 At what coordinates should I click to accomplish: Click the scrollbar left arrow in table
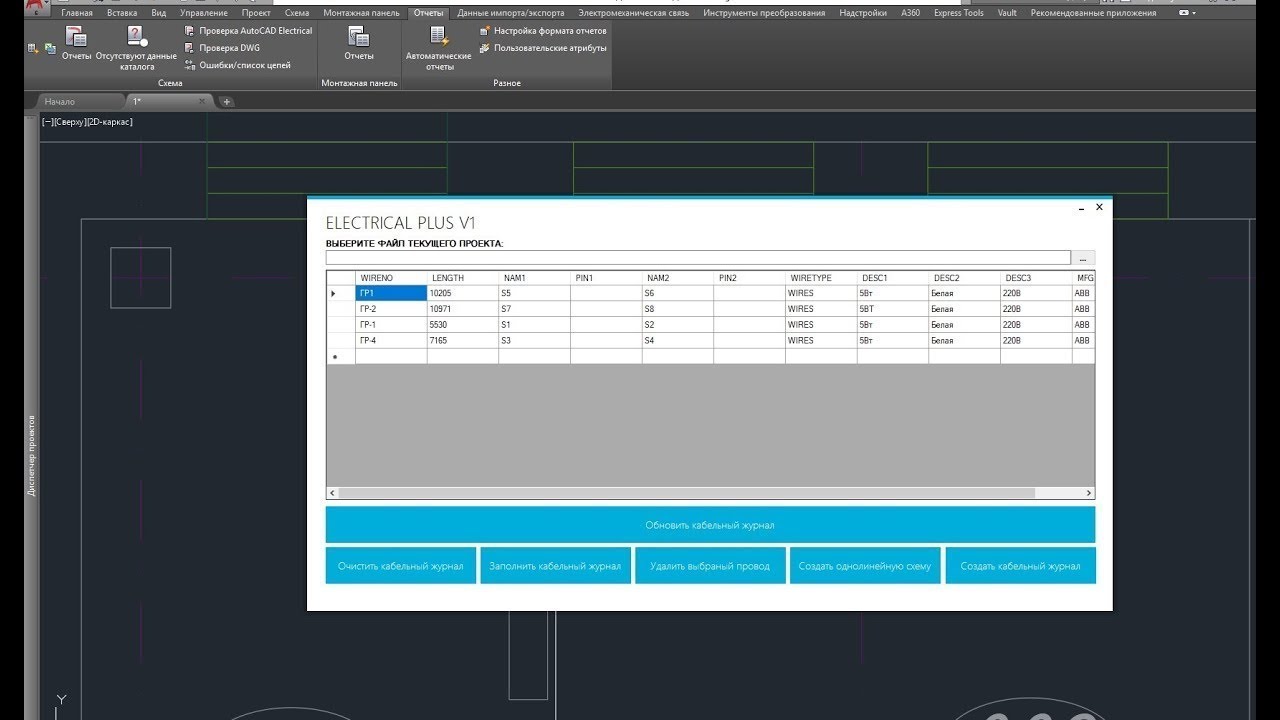point(333,493)
